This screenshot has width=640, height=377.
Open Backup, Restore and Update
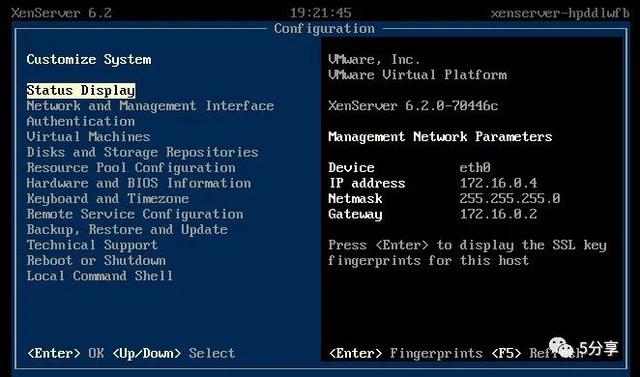(127, 230)
